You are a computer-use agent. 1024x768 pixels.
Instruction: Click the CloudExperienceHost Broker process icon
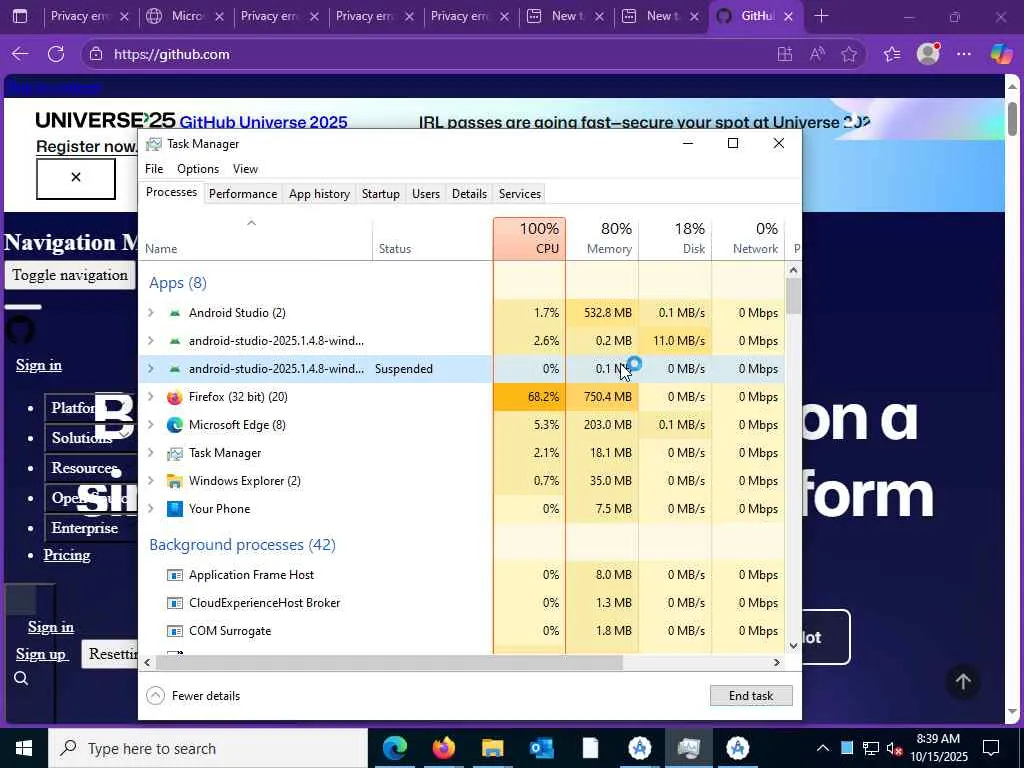[174, 603]
